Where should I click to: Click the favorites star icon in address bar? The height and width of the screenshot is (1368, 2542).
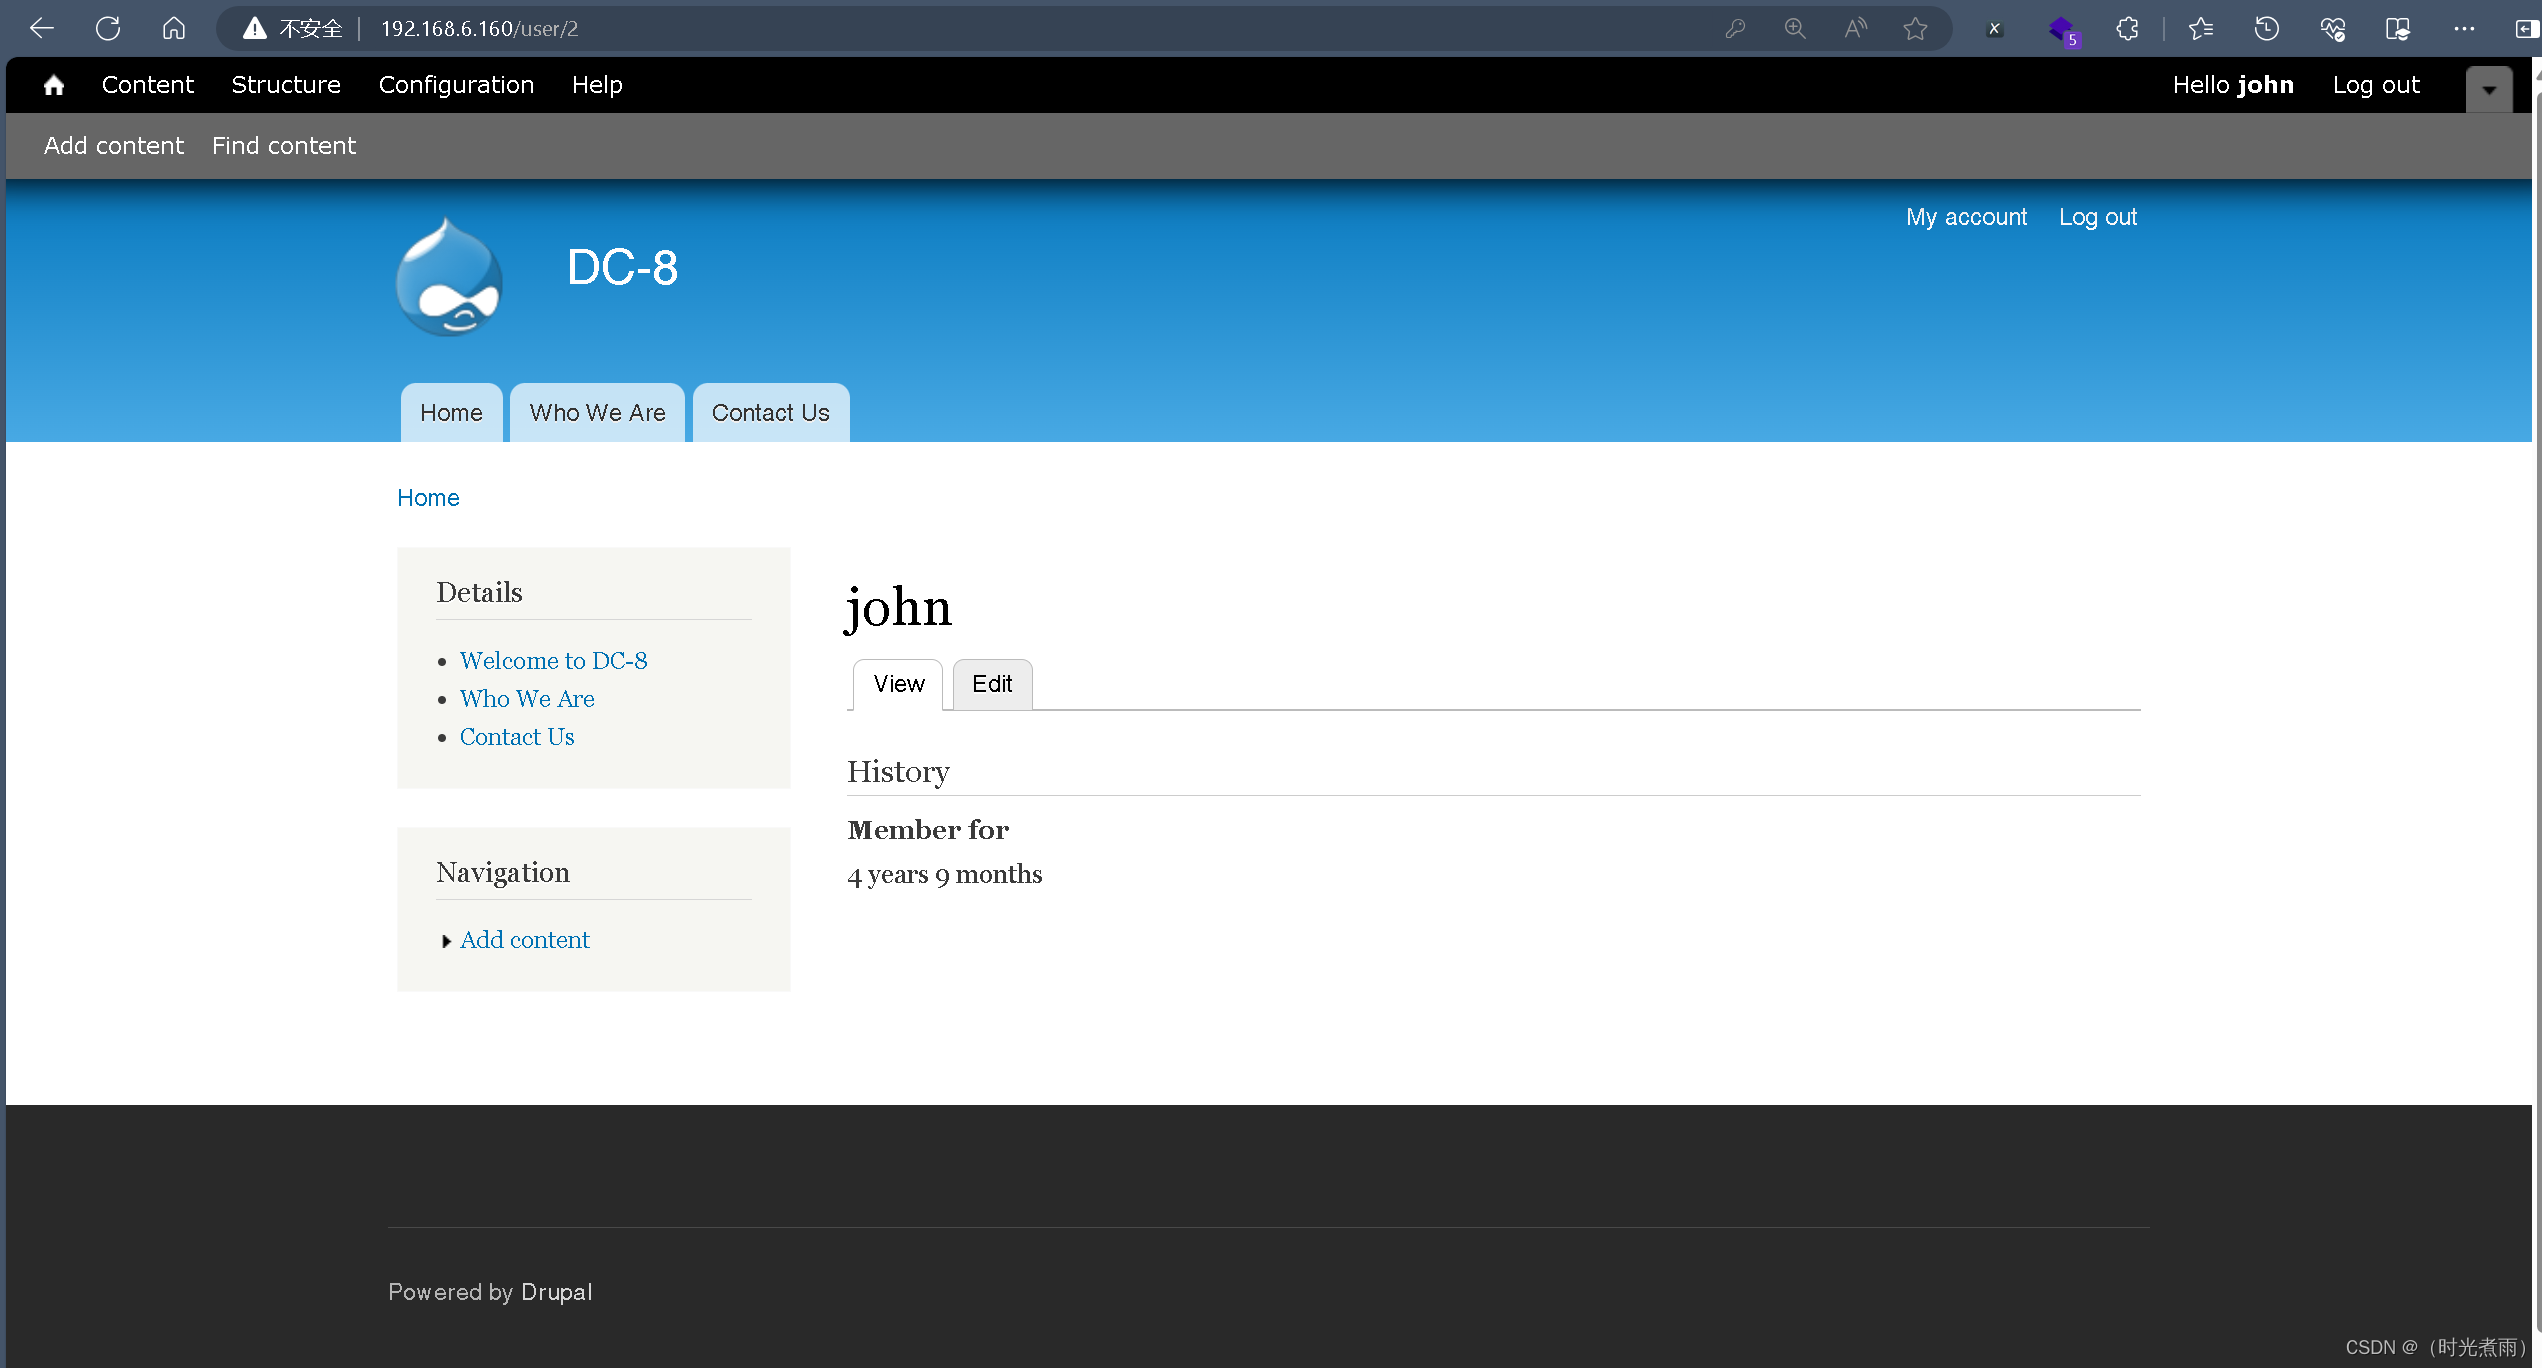pos(1915,28)
